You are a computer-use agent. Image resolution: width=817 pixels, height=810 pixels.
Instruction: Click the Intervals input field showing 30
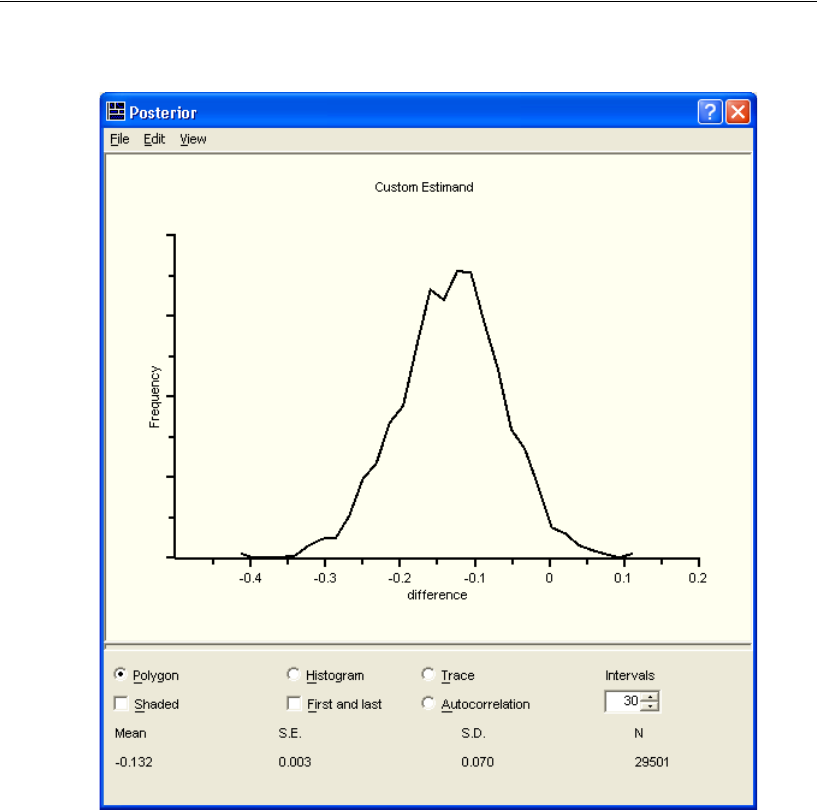click(x=623, y=701)
